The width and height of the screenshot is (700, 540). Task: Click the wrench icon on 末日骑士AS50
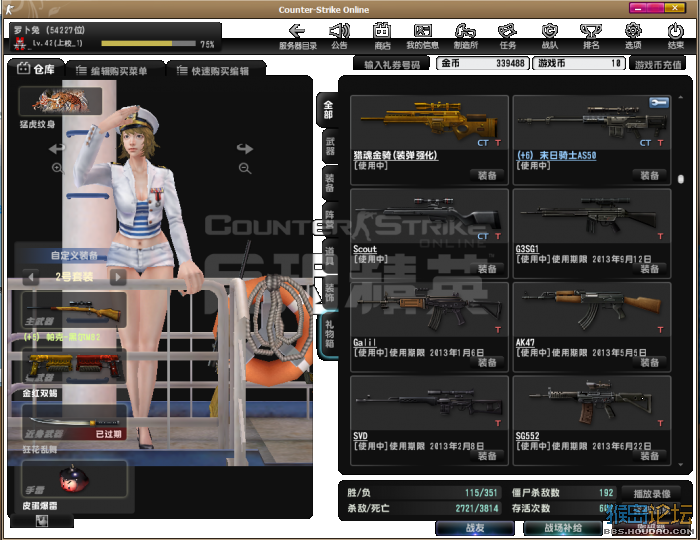click(x=659, y=103)
